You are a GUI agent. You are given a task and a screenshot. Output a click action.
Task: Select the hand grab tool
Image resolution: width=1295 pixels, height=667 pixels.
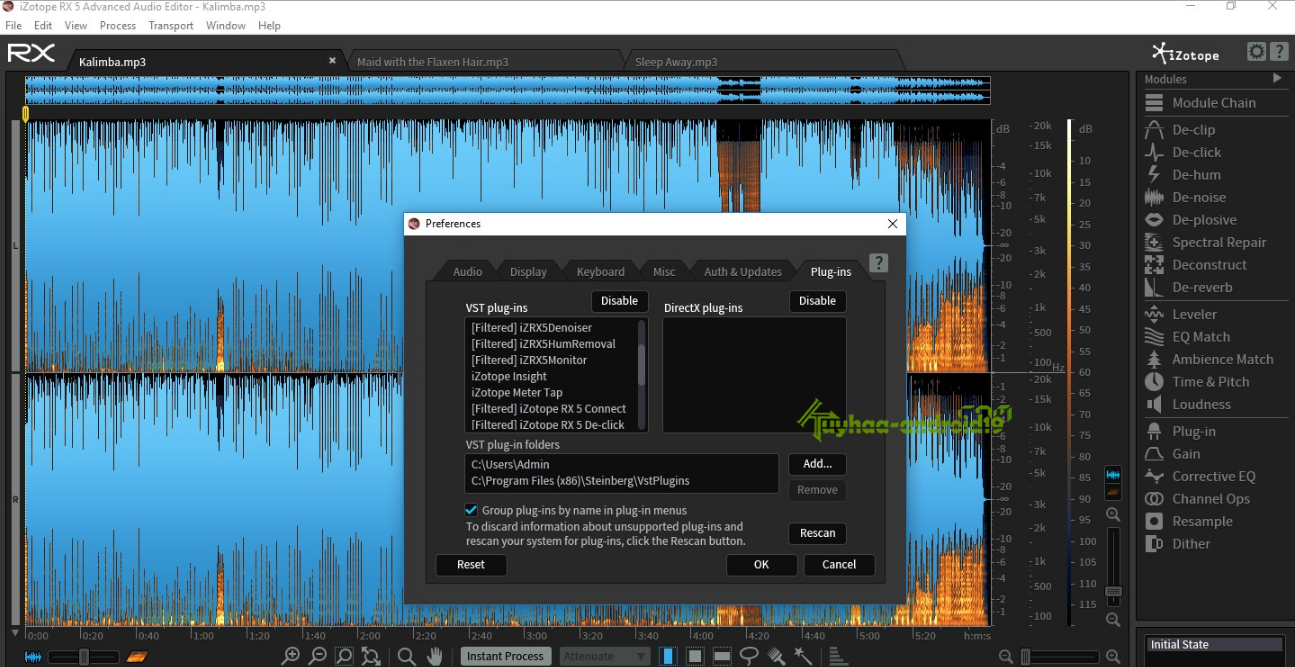[x=434, y=656]
